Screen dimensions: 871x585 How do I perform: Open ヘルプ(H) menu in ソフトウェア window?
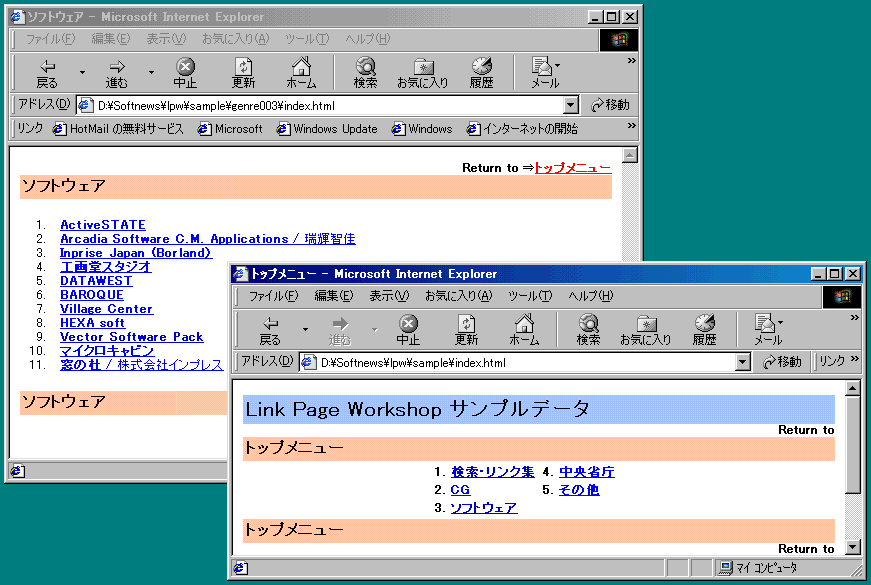click(368, 39)
